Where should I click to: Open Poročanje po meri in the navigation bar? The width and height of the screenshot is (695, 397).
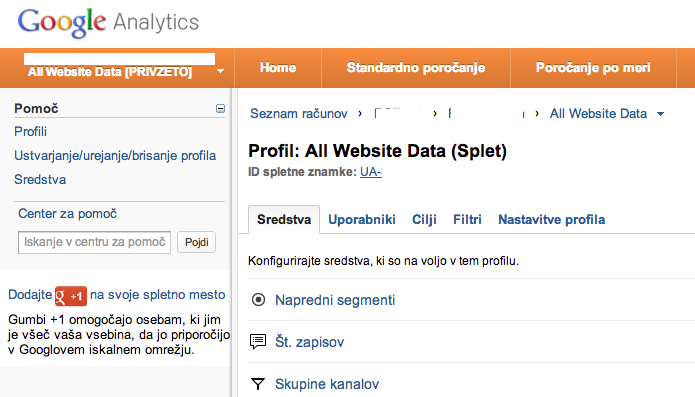593,67
